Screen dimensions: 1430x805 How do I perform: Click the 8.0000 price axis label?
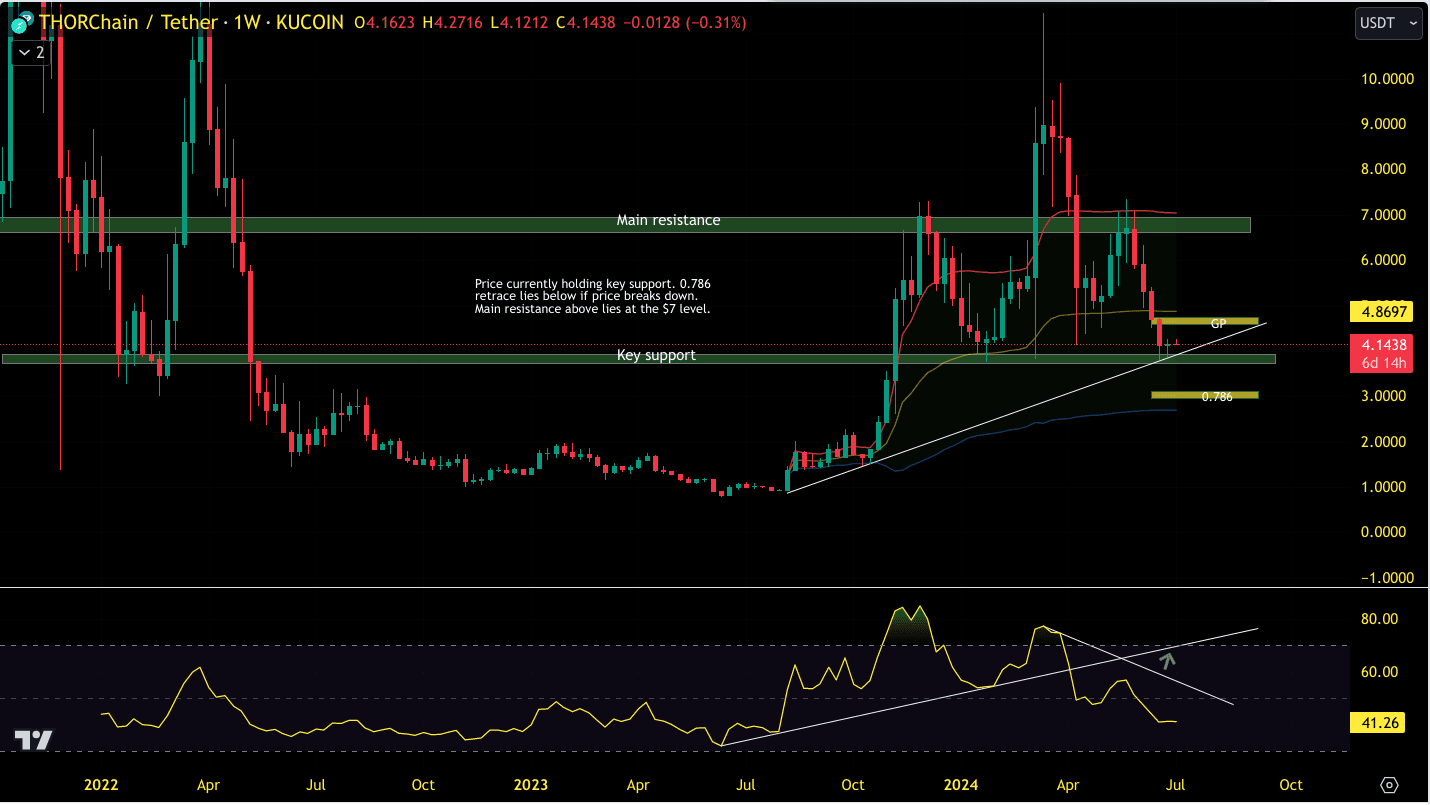point(1384,169)
